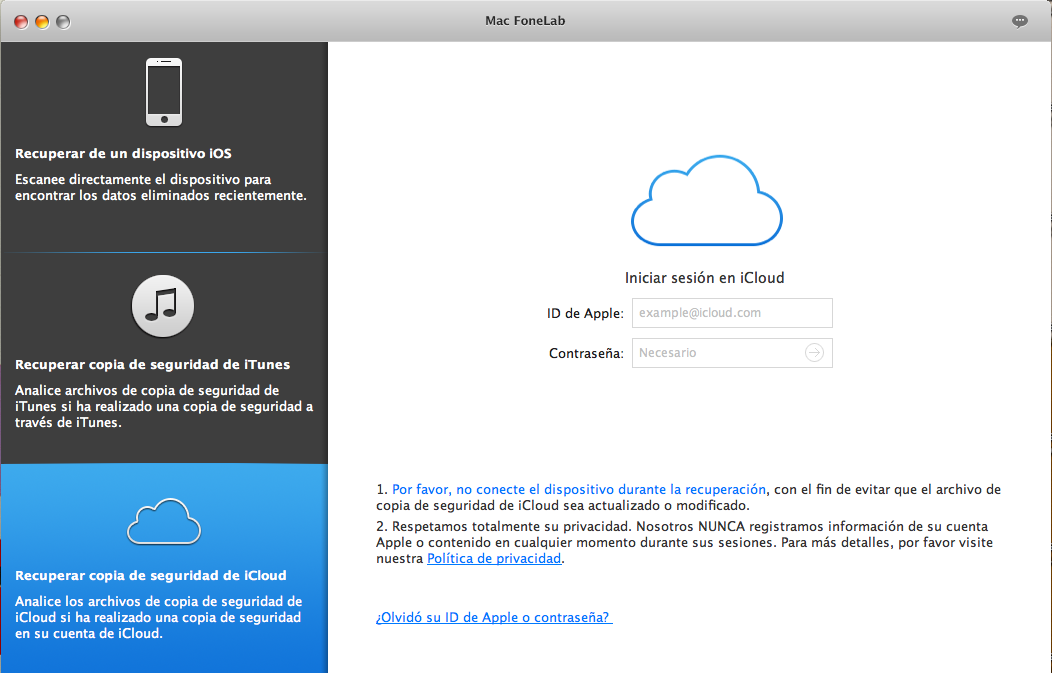Open the Política de privacidad link
The height and width of the screenshot is (673, 1052).
point(494,558)
